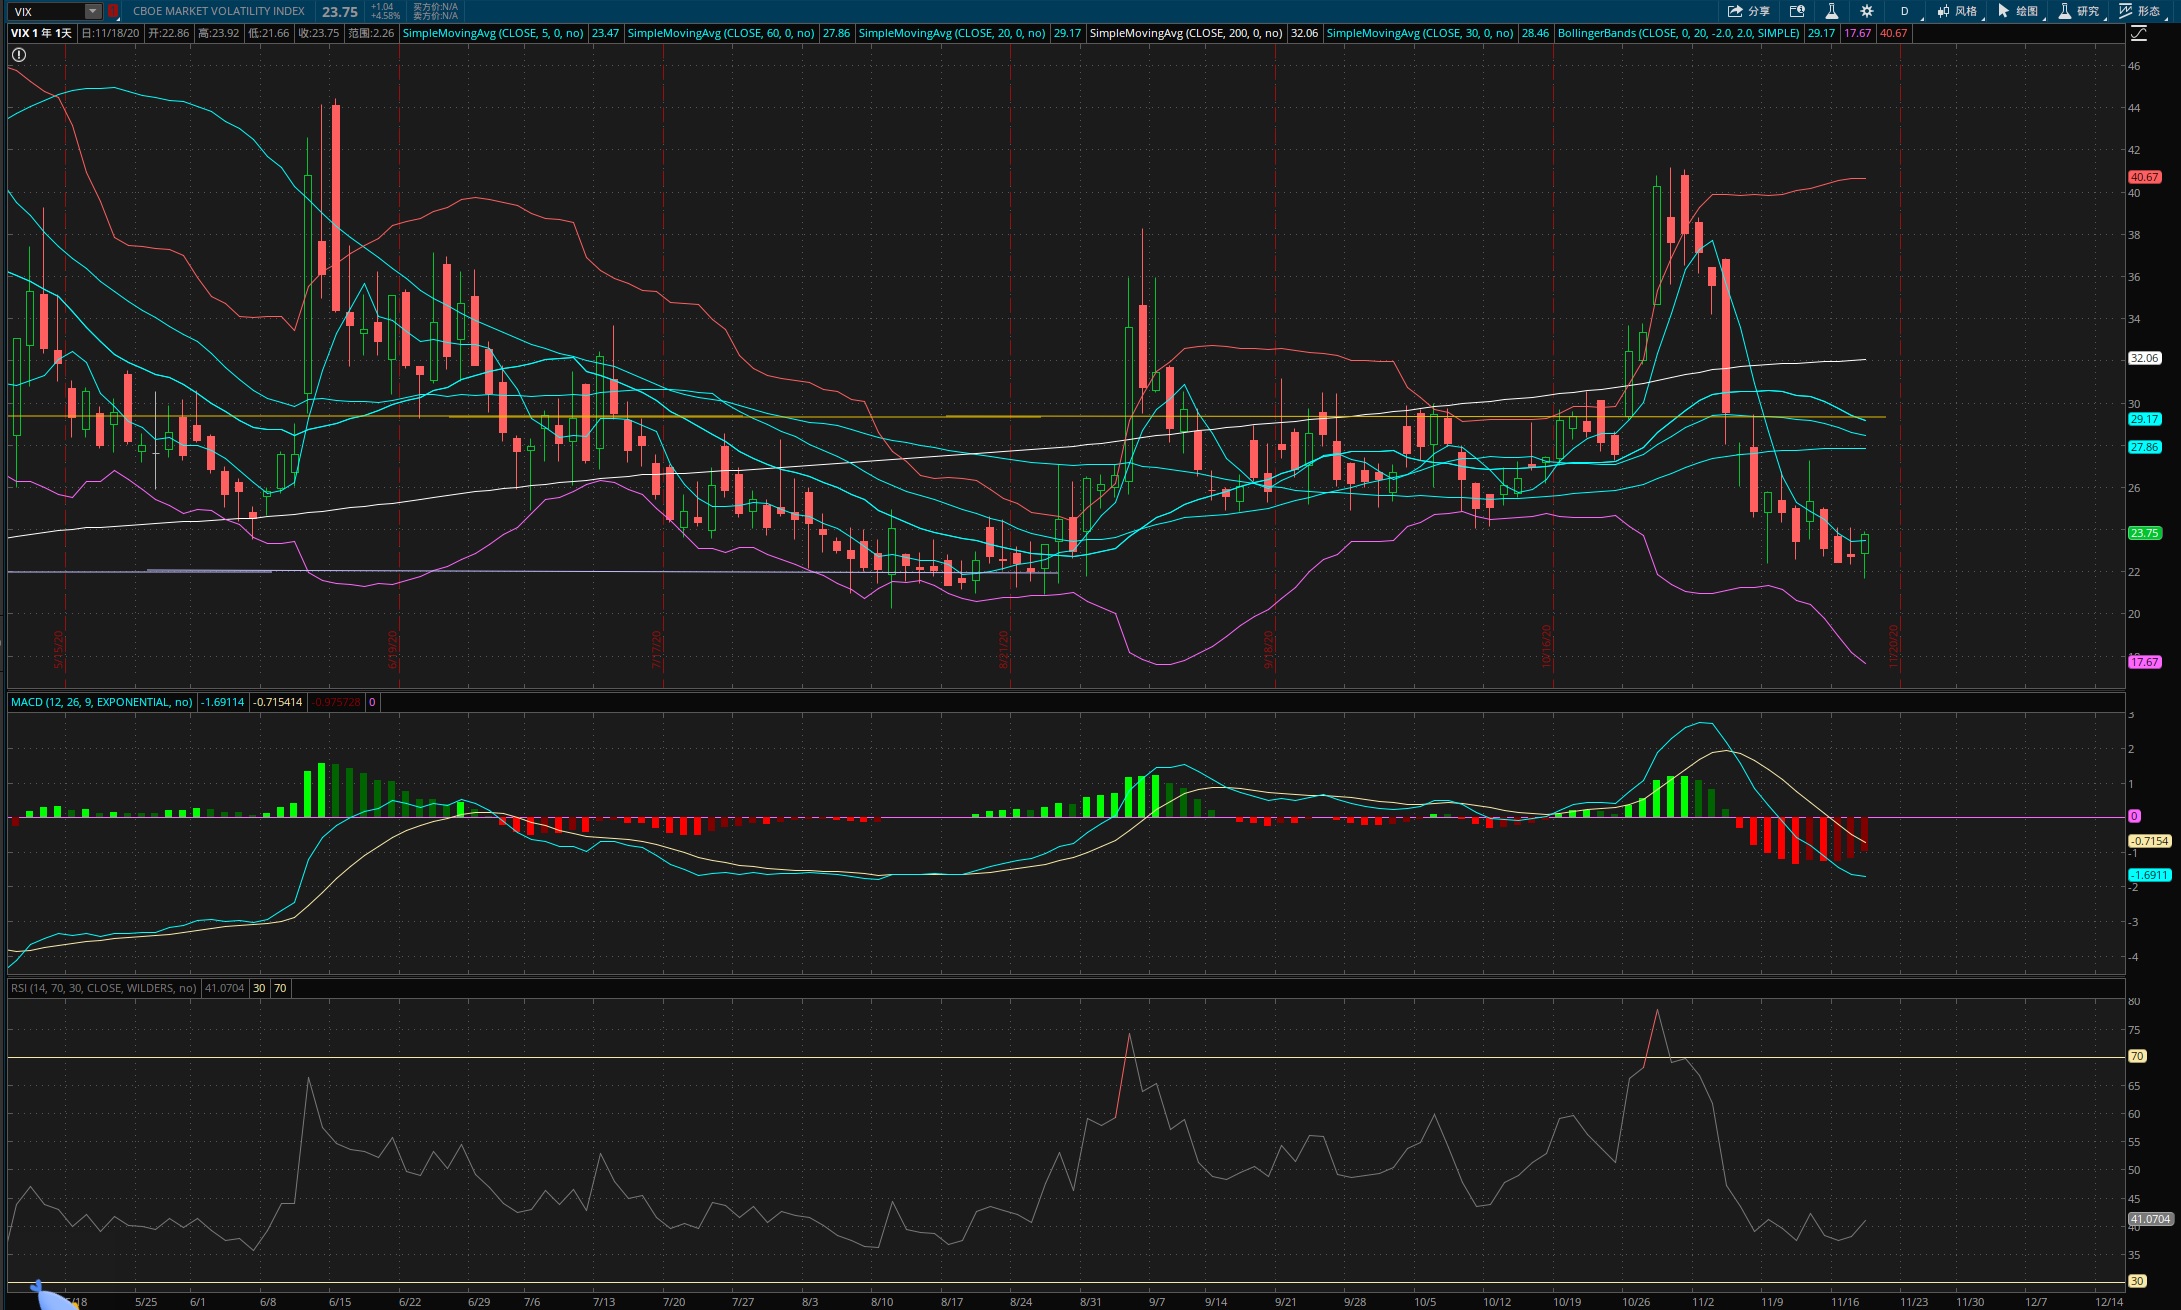
Task: Open the 研究 studies flask icon
Action: click(x=2064, y=11)
